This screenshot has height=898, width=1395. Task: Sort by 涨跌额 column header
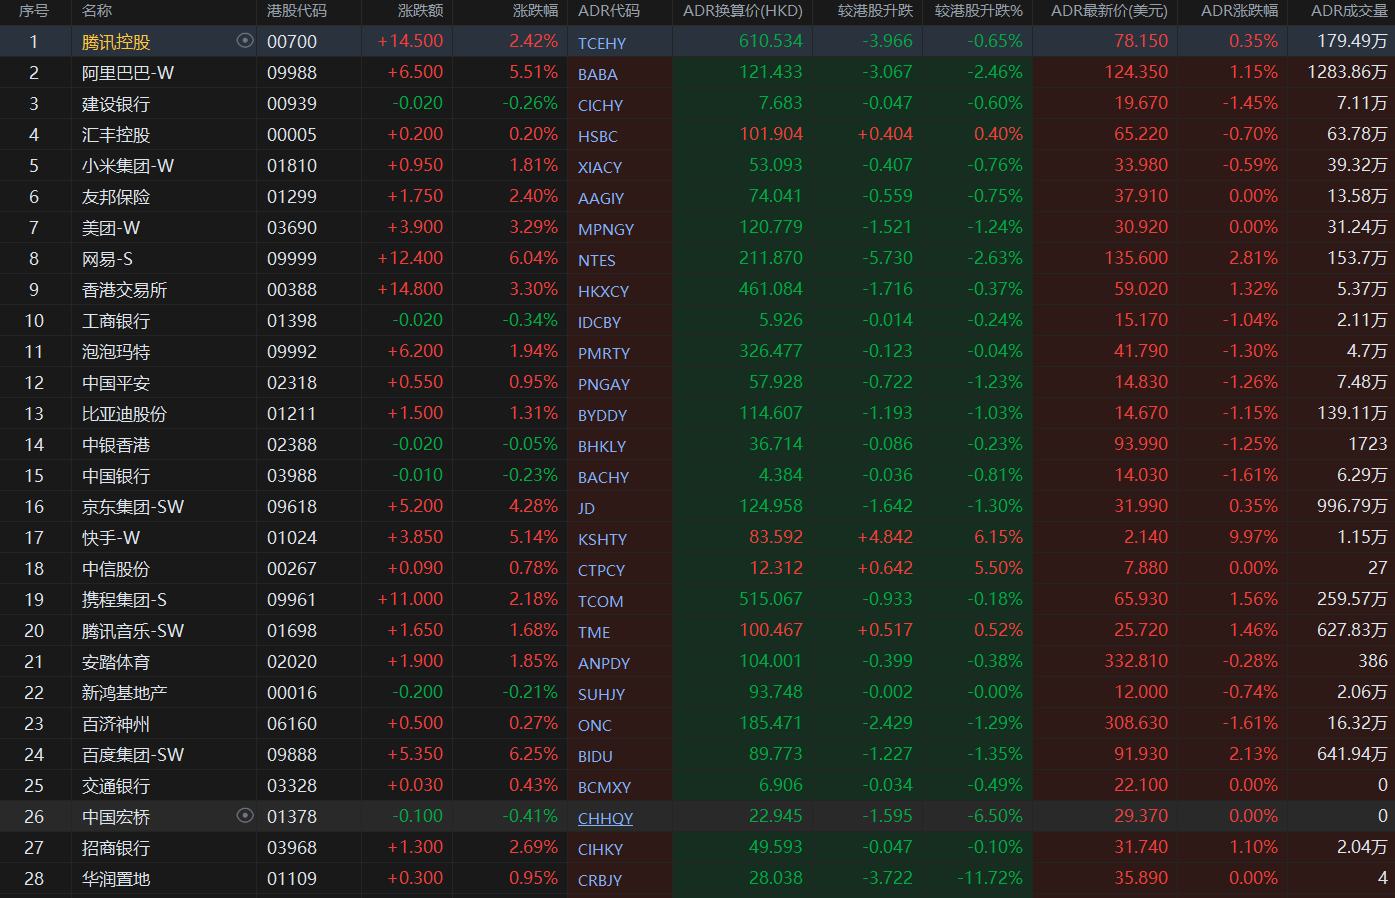420,11
